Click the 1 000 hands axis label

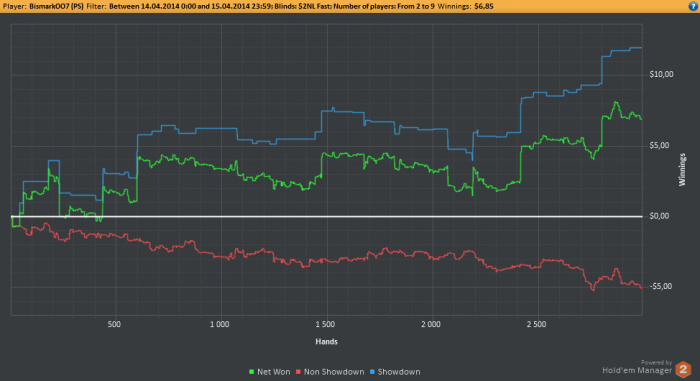[219, 324]
